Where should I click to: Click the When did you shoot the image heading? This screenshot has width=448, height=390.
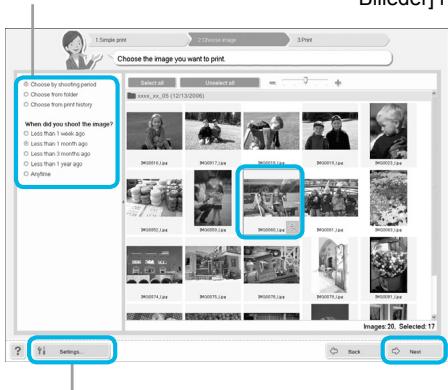[x=69, y=124]
